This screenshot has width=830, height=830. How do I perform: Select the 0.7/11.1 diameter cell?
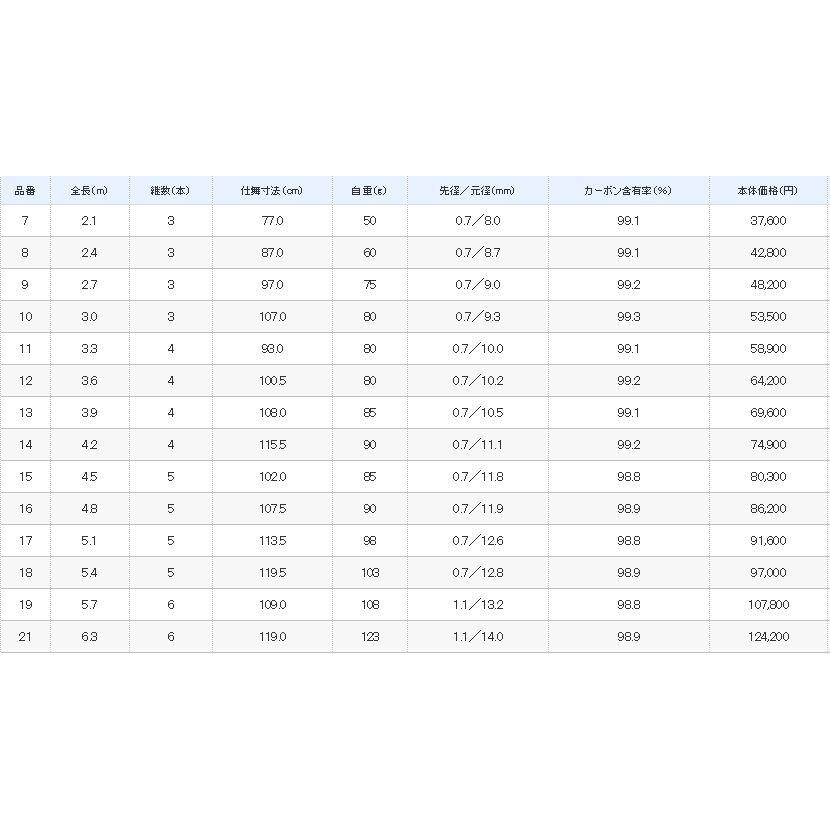coord(477,445)
